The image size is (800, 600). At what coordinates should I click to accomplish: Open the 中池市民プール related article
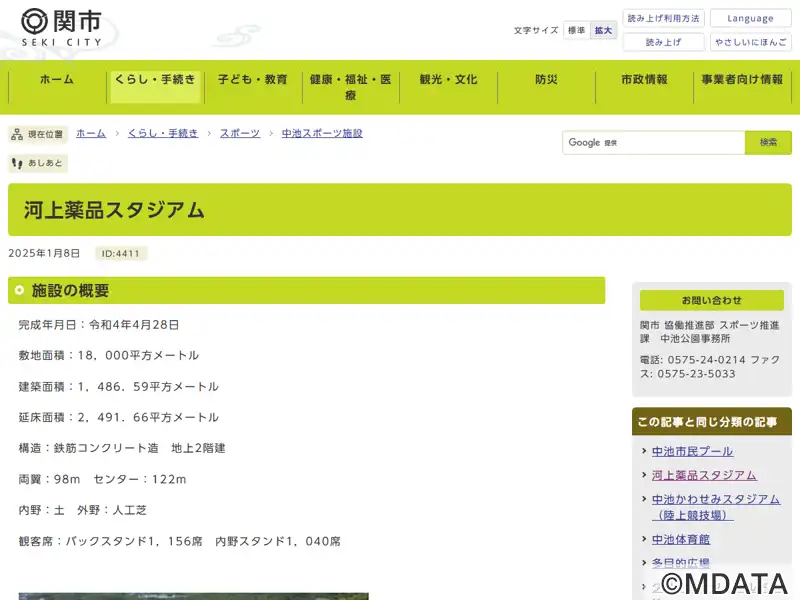click(692, 451)
